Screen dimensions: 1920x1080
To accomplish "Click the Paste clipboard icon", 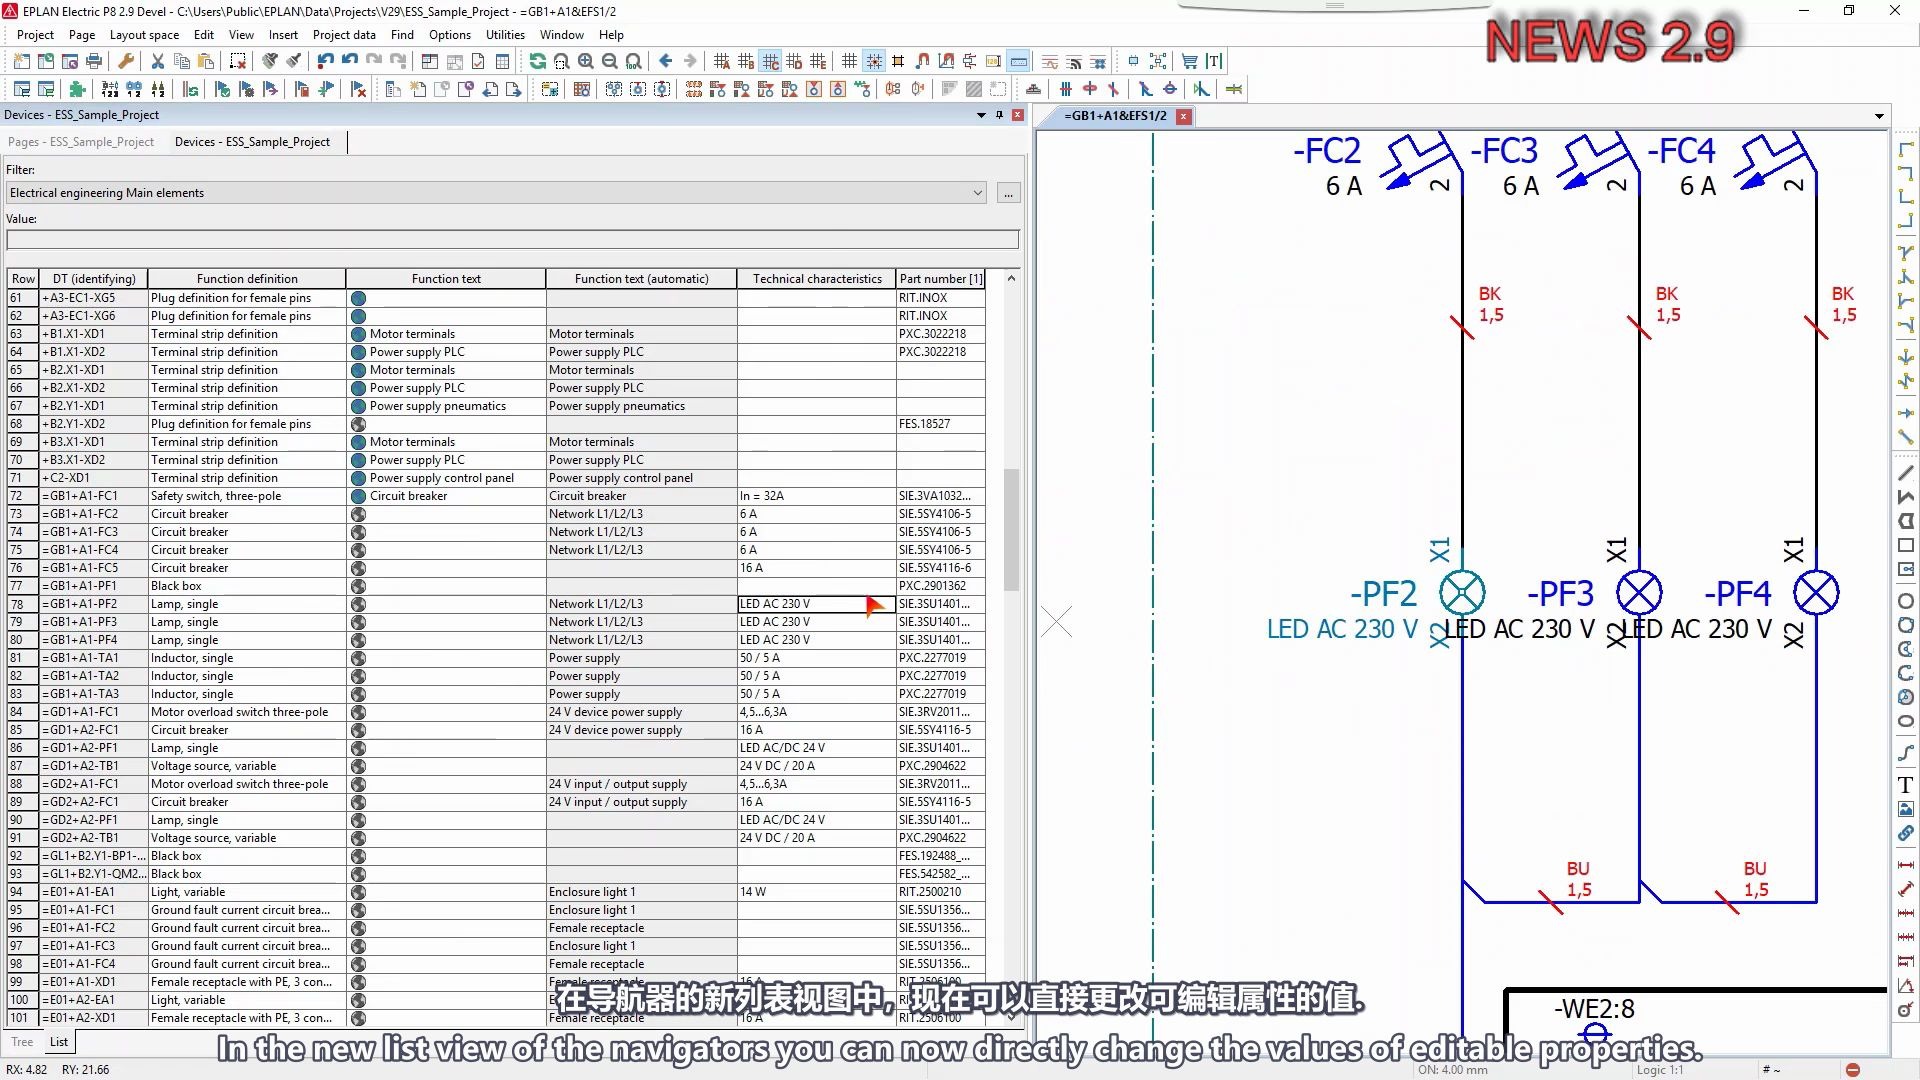I will [x=205, y=61].
